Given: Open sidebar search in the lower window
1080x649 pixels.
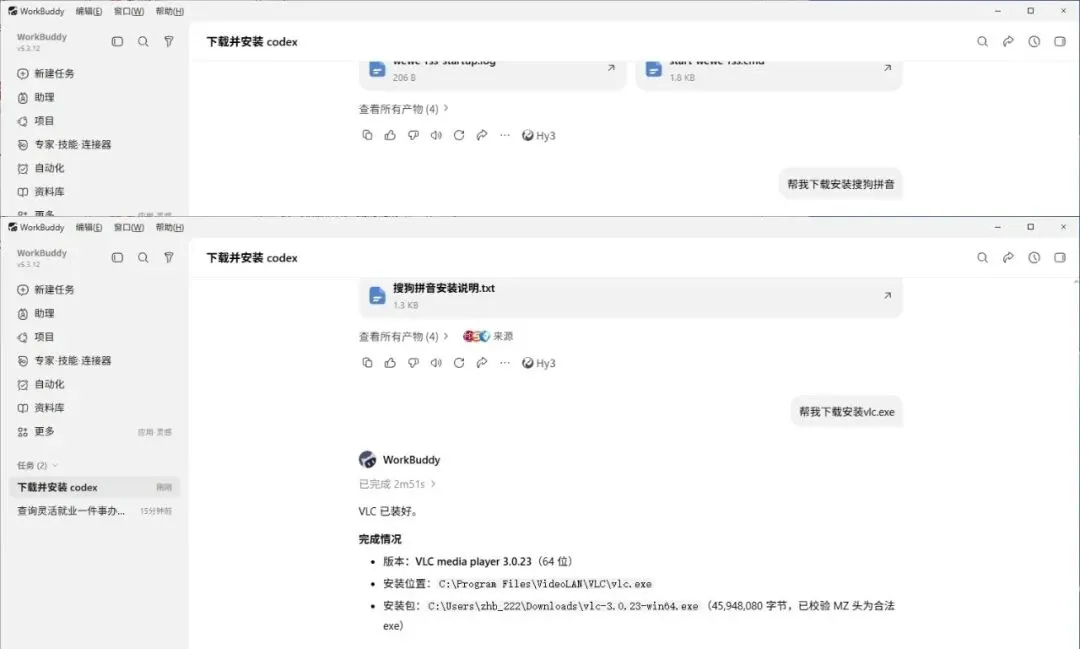Looking at the screenshot, I should click(143, 258).
